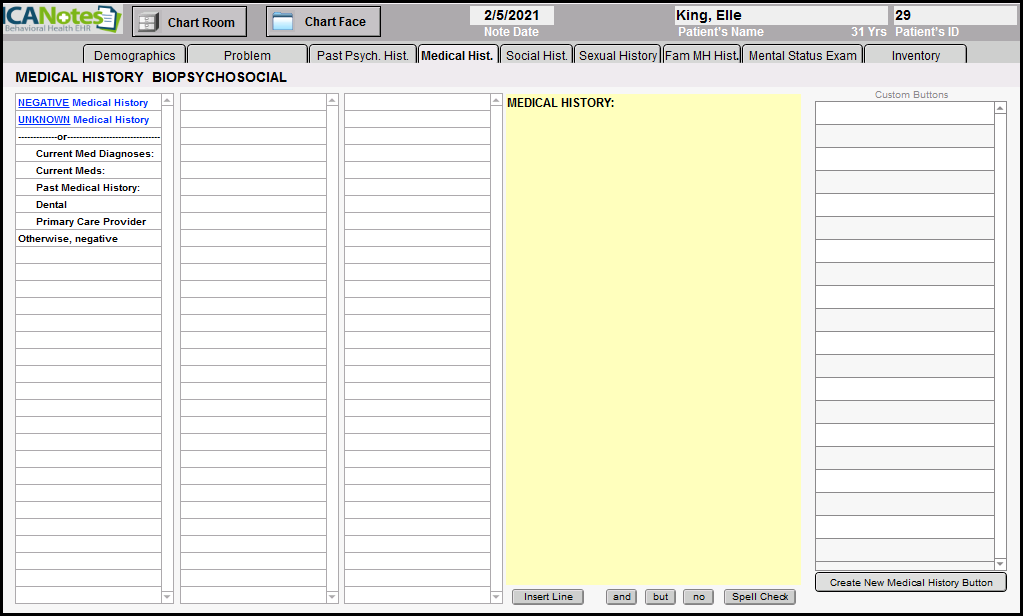Open the Chart Room
1023x616 pixels.
[189, 22]
